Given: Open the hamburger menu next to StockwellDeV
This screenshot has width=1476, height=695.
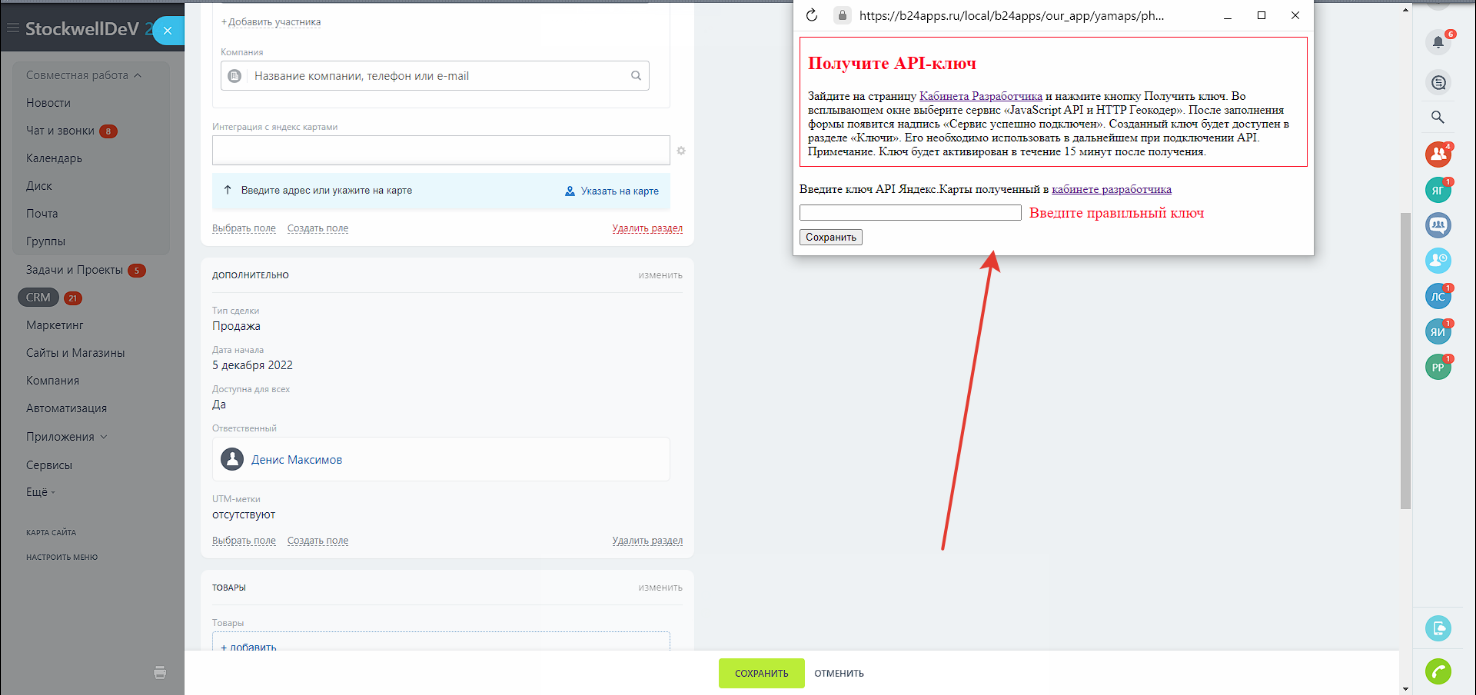Looking at the screenshot, I should [13, 29].
